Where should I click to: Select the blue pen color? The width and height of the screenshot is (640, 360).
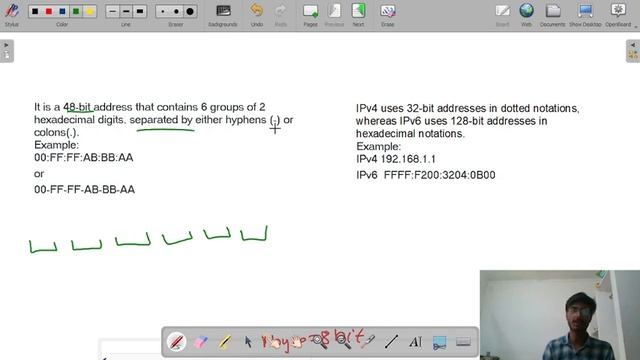(62, 11)
